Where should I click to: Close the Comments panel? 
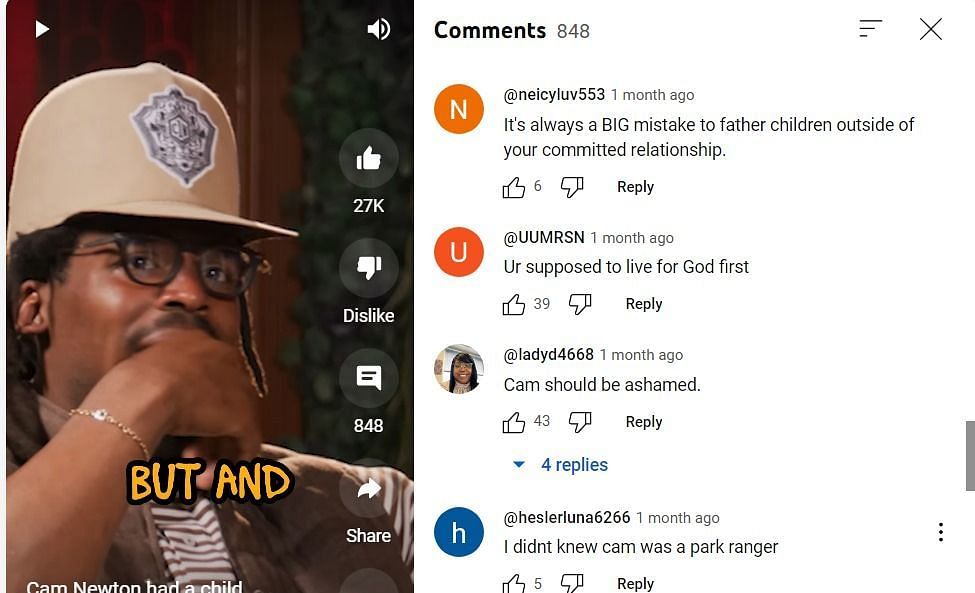pos(931,29)
